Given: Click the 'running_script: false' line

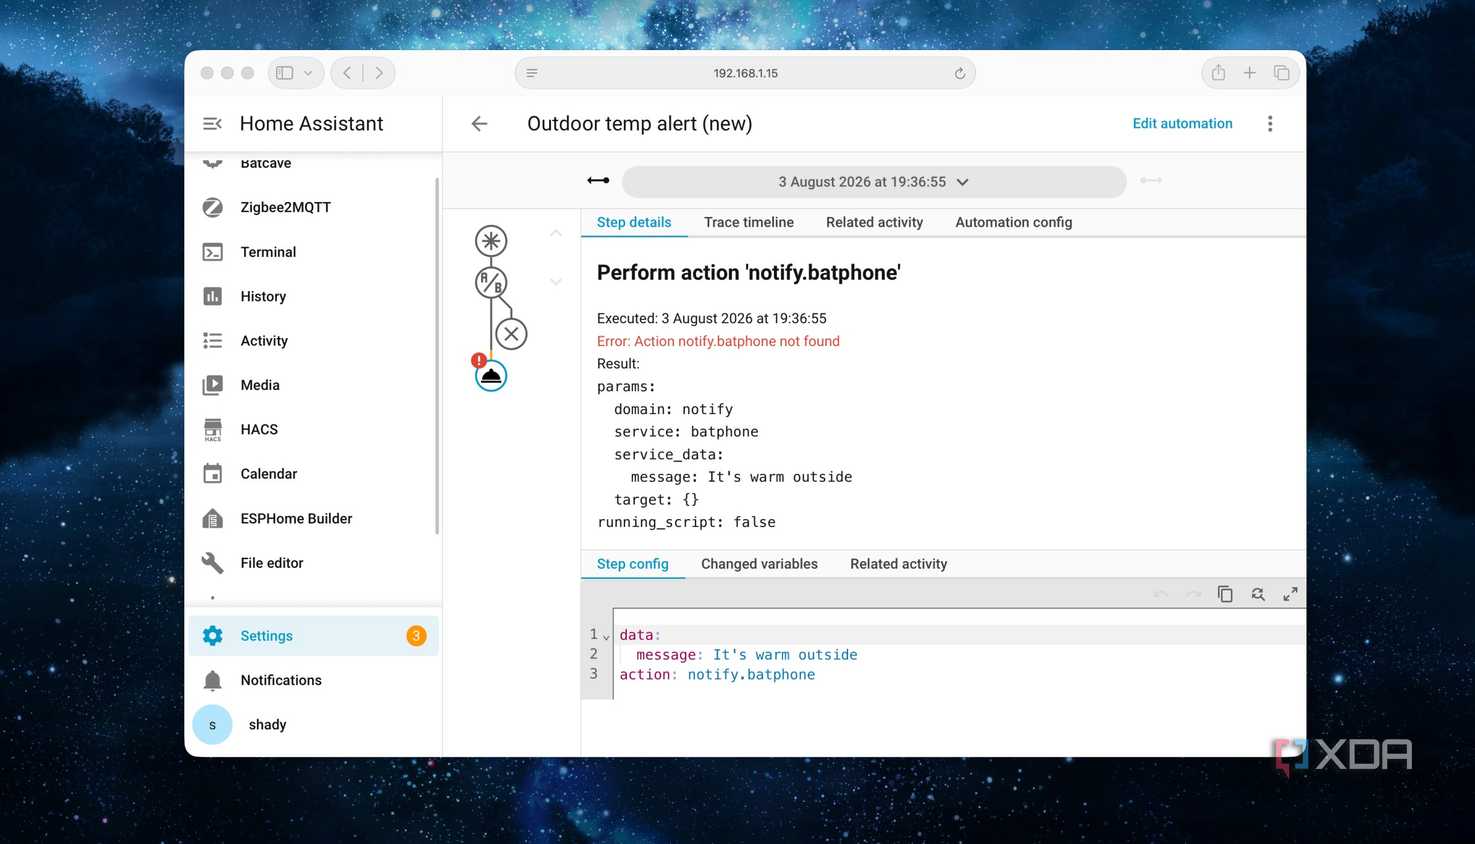Looking at the screenshot, I should pyautogui.click(x=686, y=522).
